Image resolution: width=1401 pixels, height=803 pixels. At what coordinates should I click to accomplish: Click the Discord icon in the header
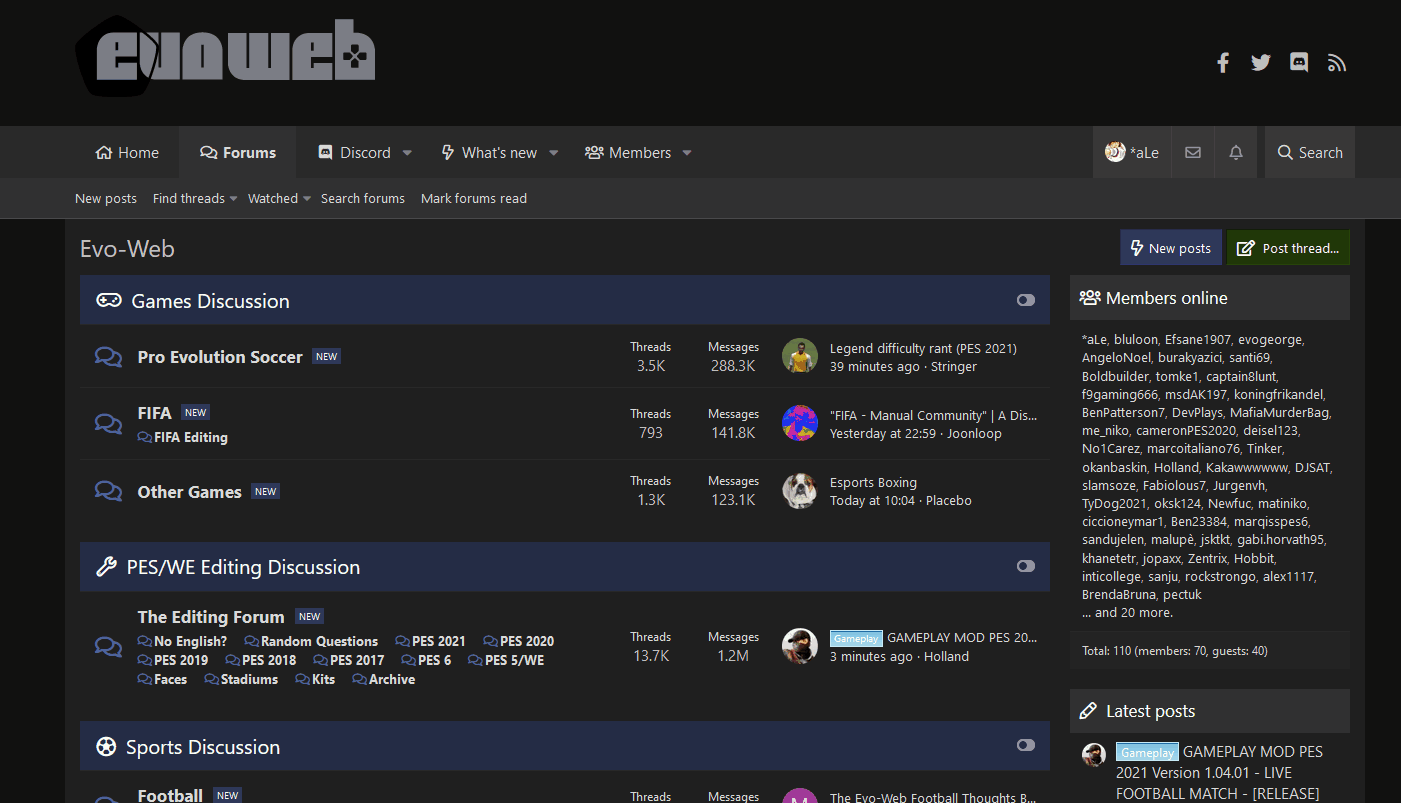point(1299,63)
